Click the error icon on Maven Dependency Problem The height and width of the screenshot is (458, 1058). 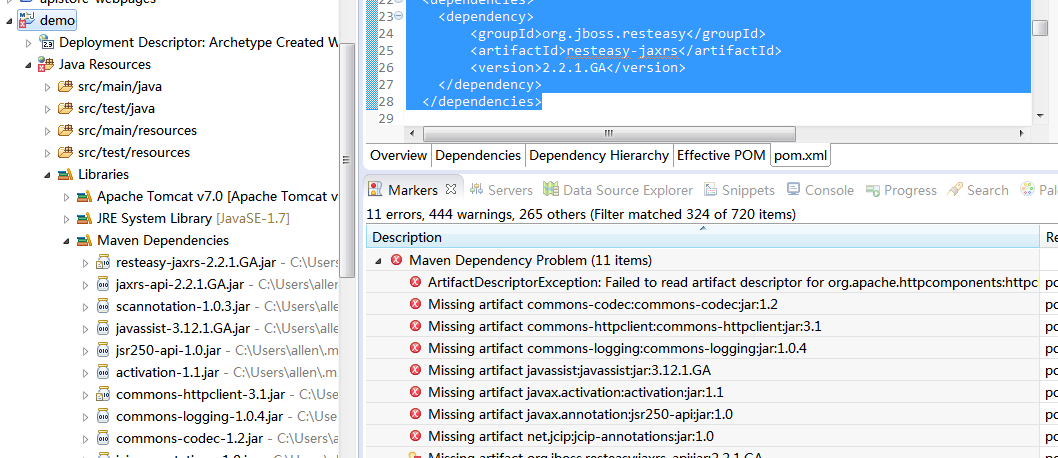397,260
